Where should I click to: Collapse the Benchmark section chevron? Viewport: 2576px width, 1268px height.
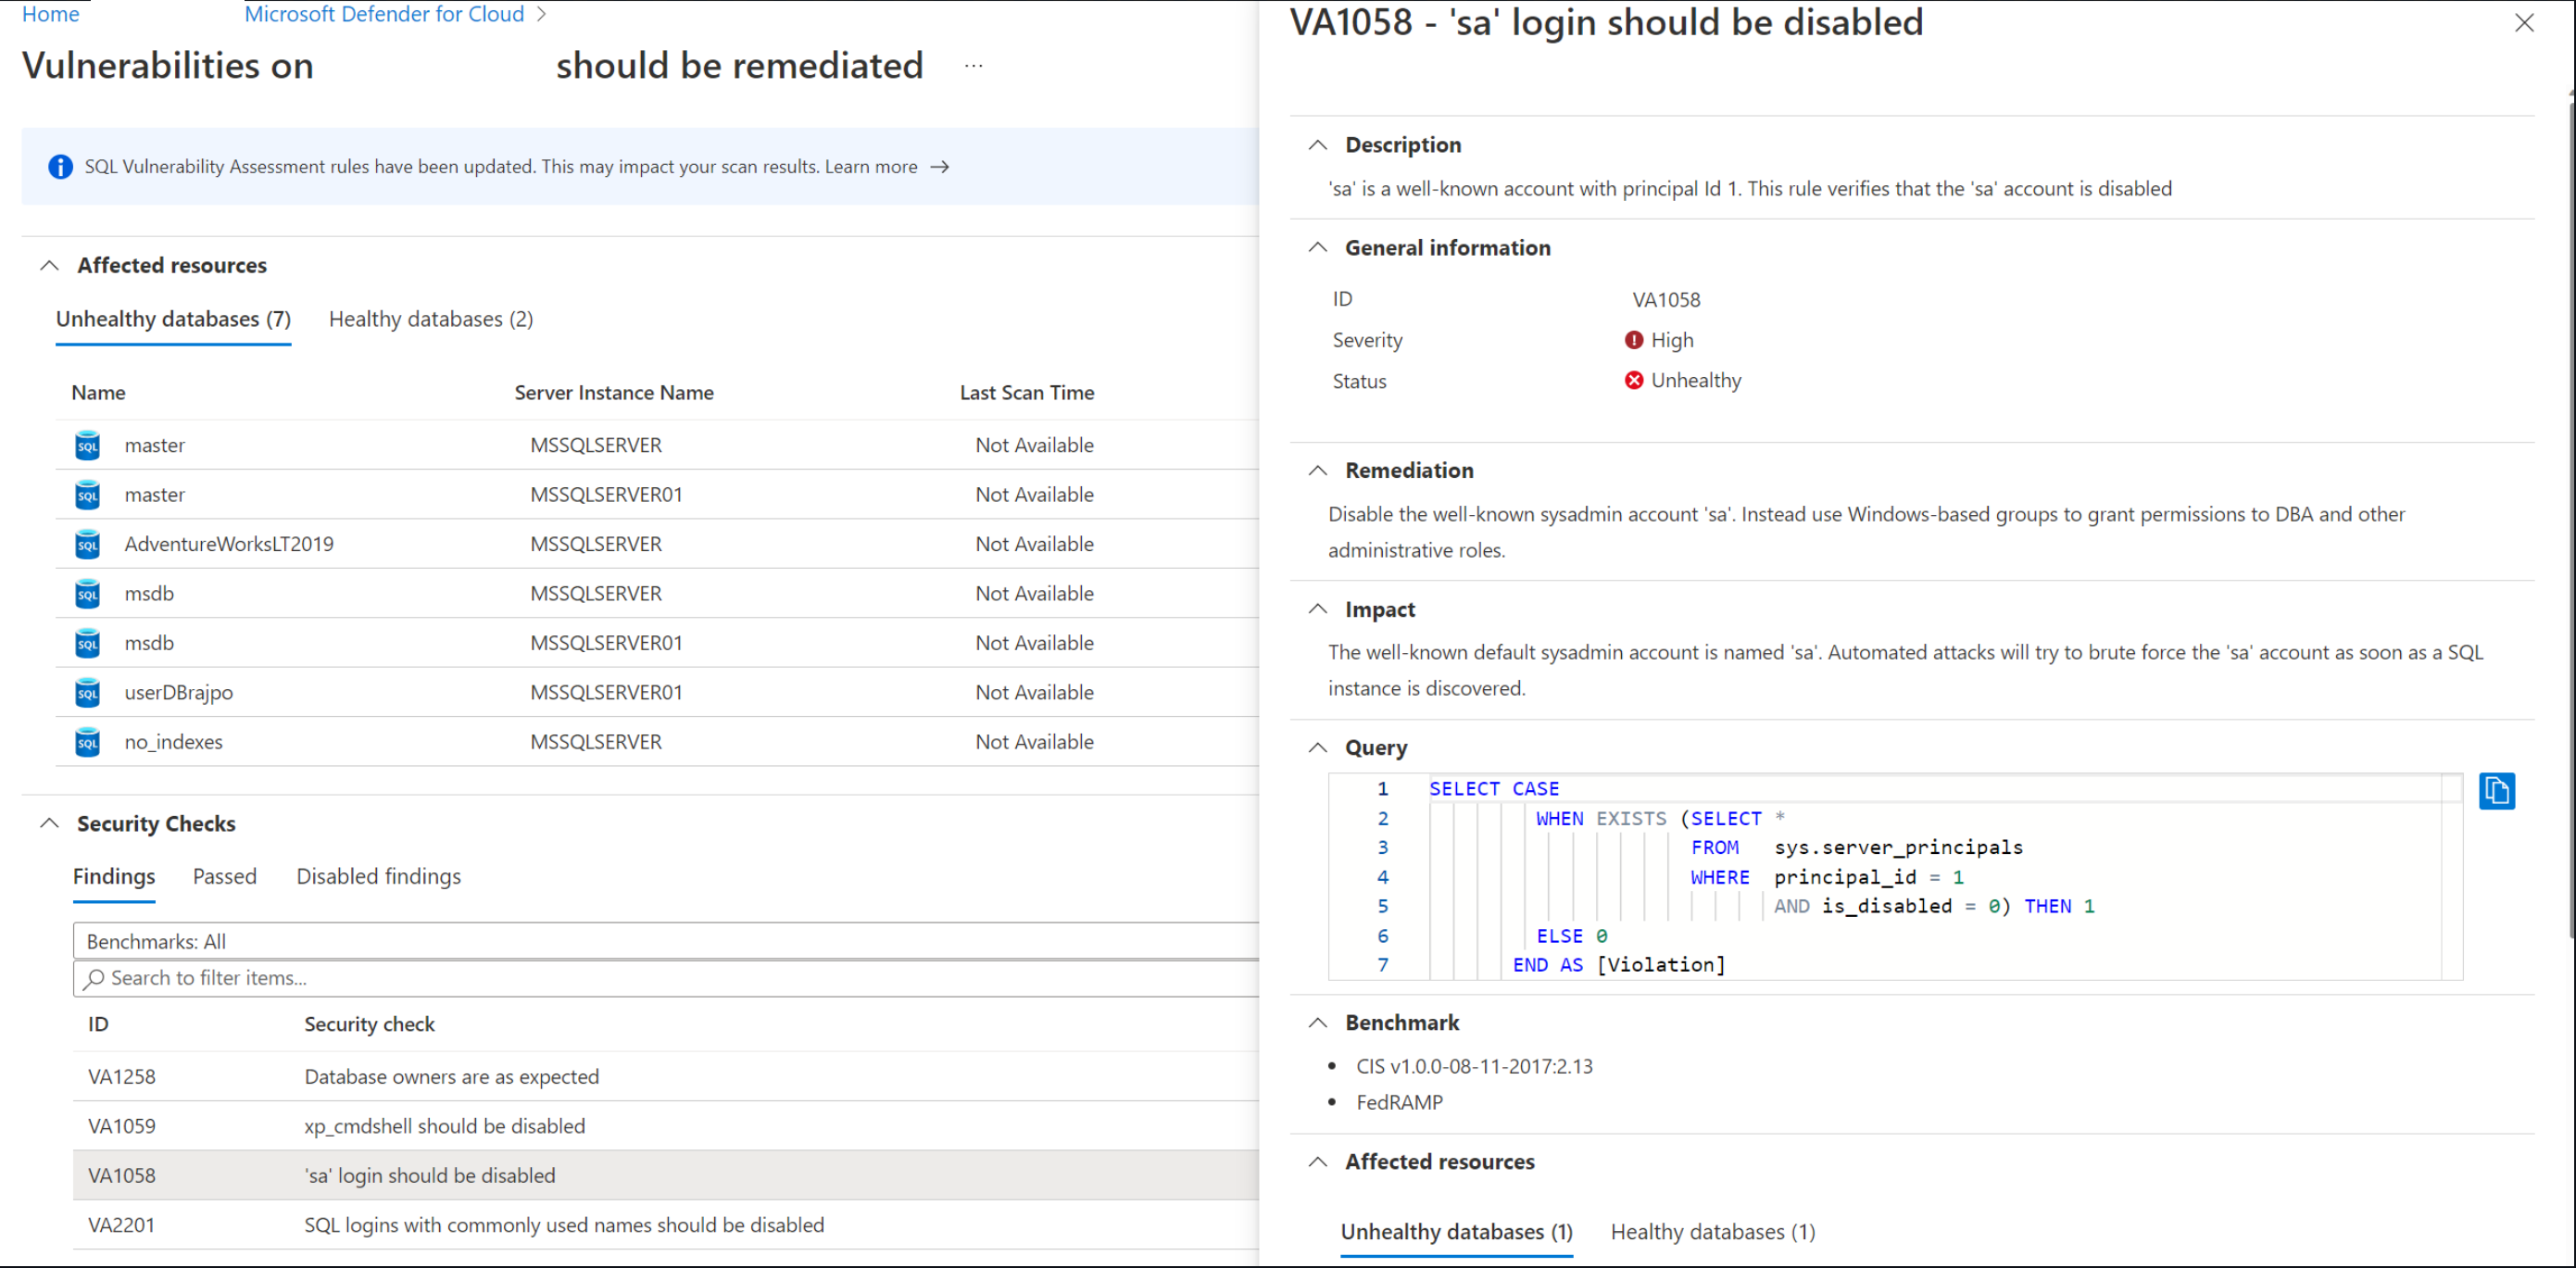pos(1326,1023)
